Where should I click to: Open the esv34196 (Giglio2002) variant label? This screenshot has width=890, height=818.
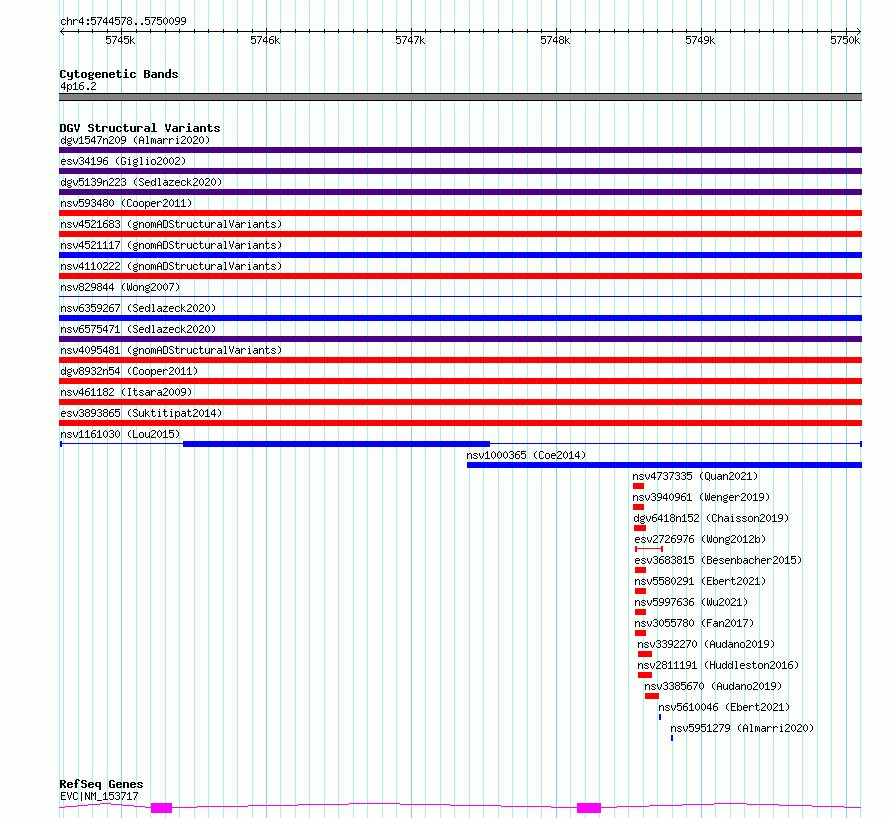click(123, 161)
